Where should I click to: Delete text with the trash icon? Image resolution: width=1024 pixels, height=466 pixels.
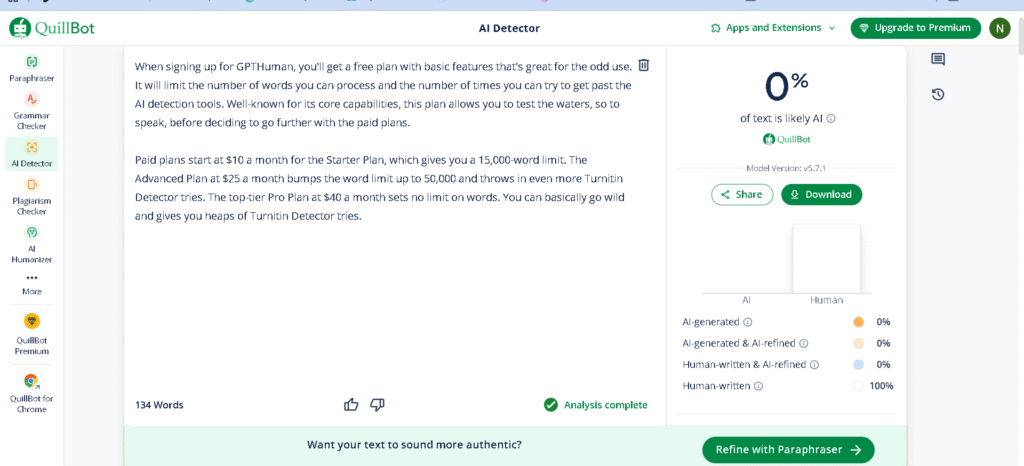(644, 65)
